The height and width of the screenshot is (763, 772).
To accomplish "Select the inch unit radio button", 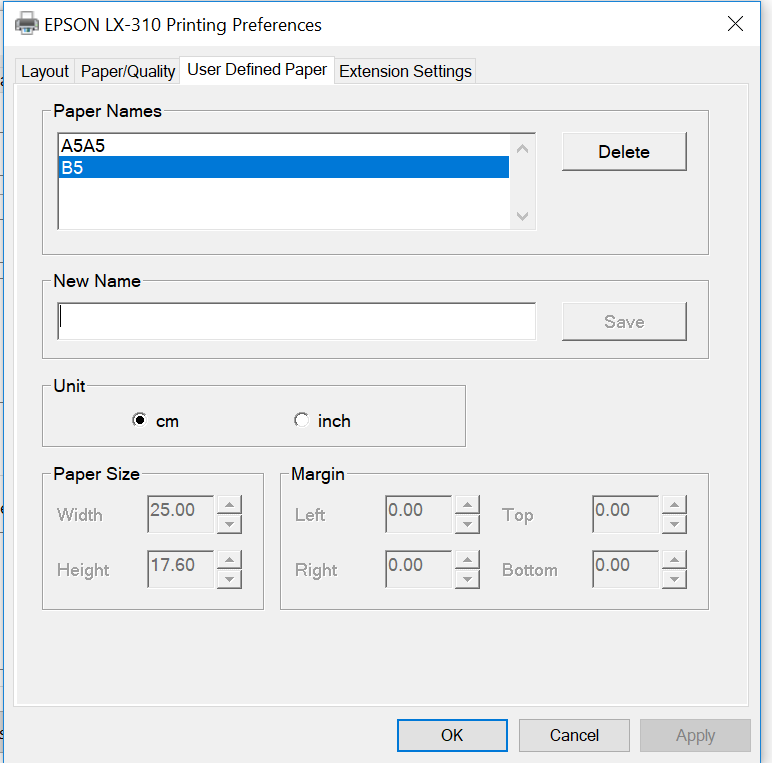I will click(301, 421).
